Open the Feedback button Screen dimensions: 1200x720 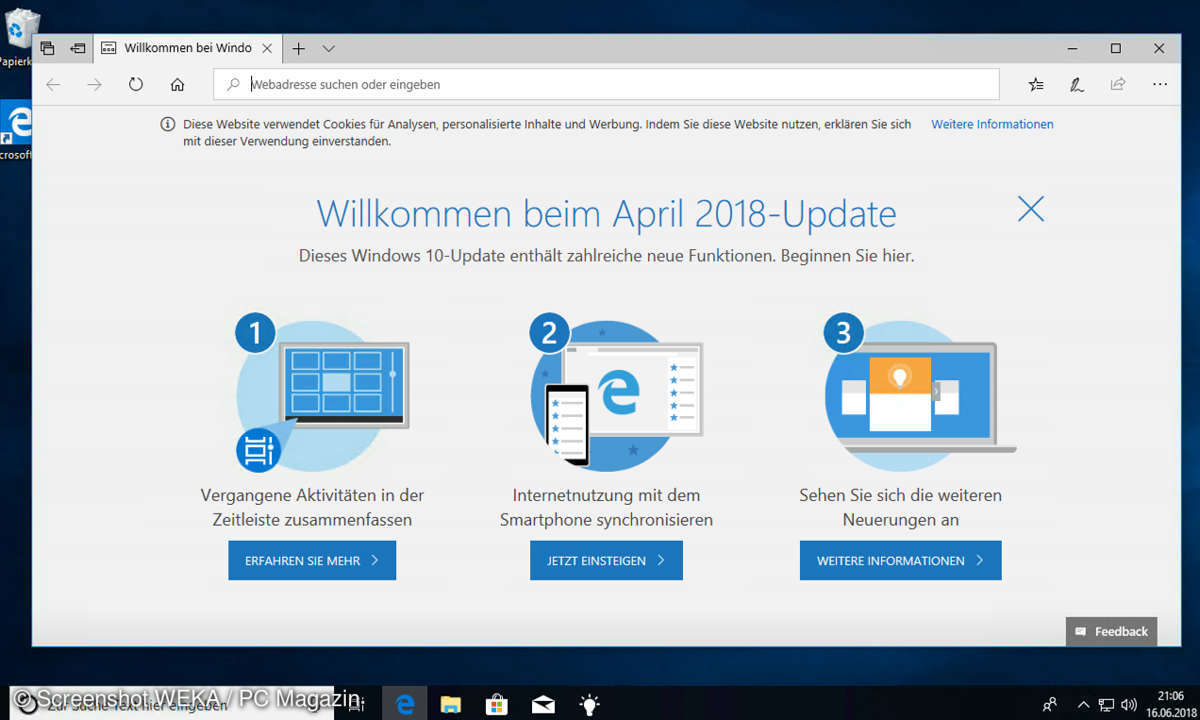pyautogui.click(x=1111, y=632)
